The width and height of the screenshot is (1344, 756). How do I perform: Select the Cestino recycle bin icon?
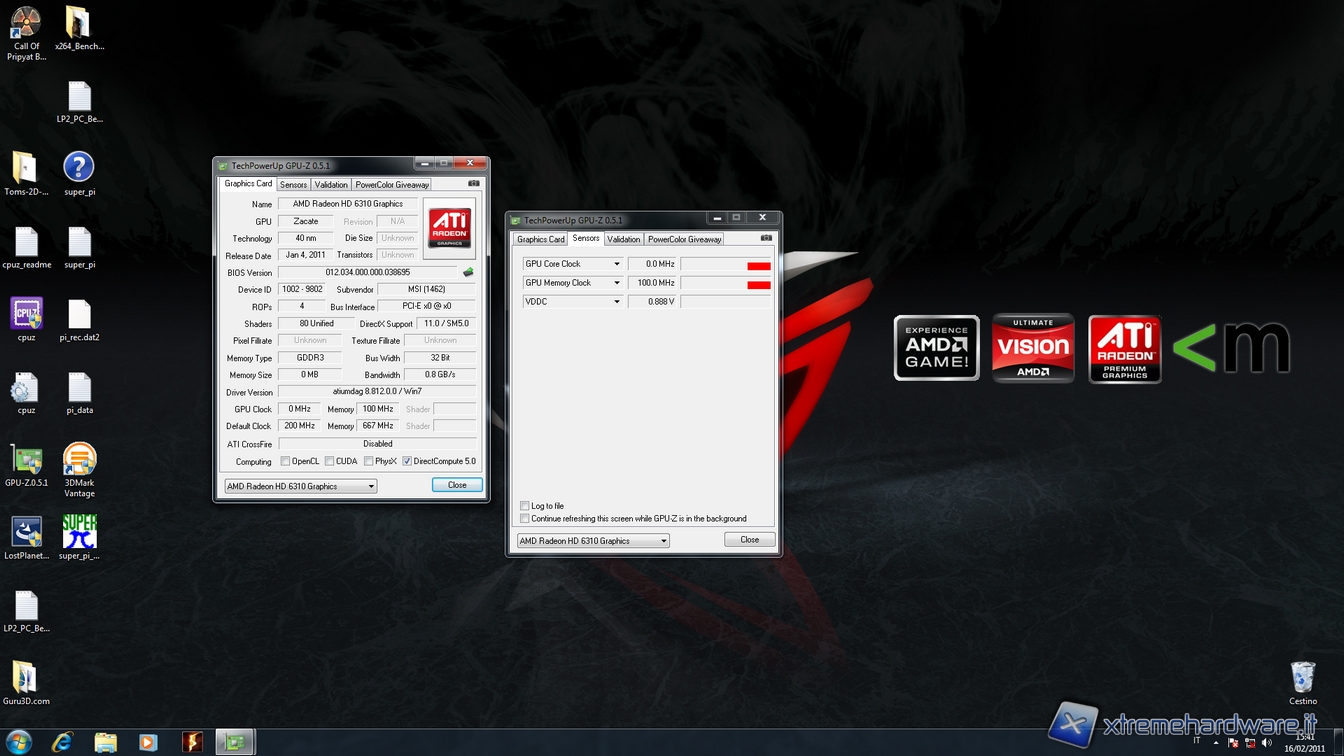click(1303, 678)
